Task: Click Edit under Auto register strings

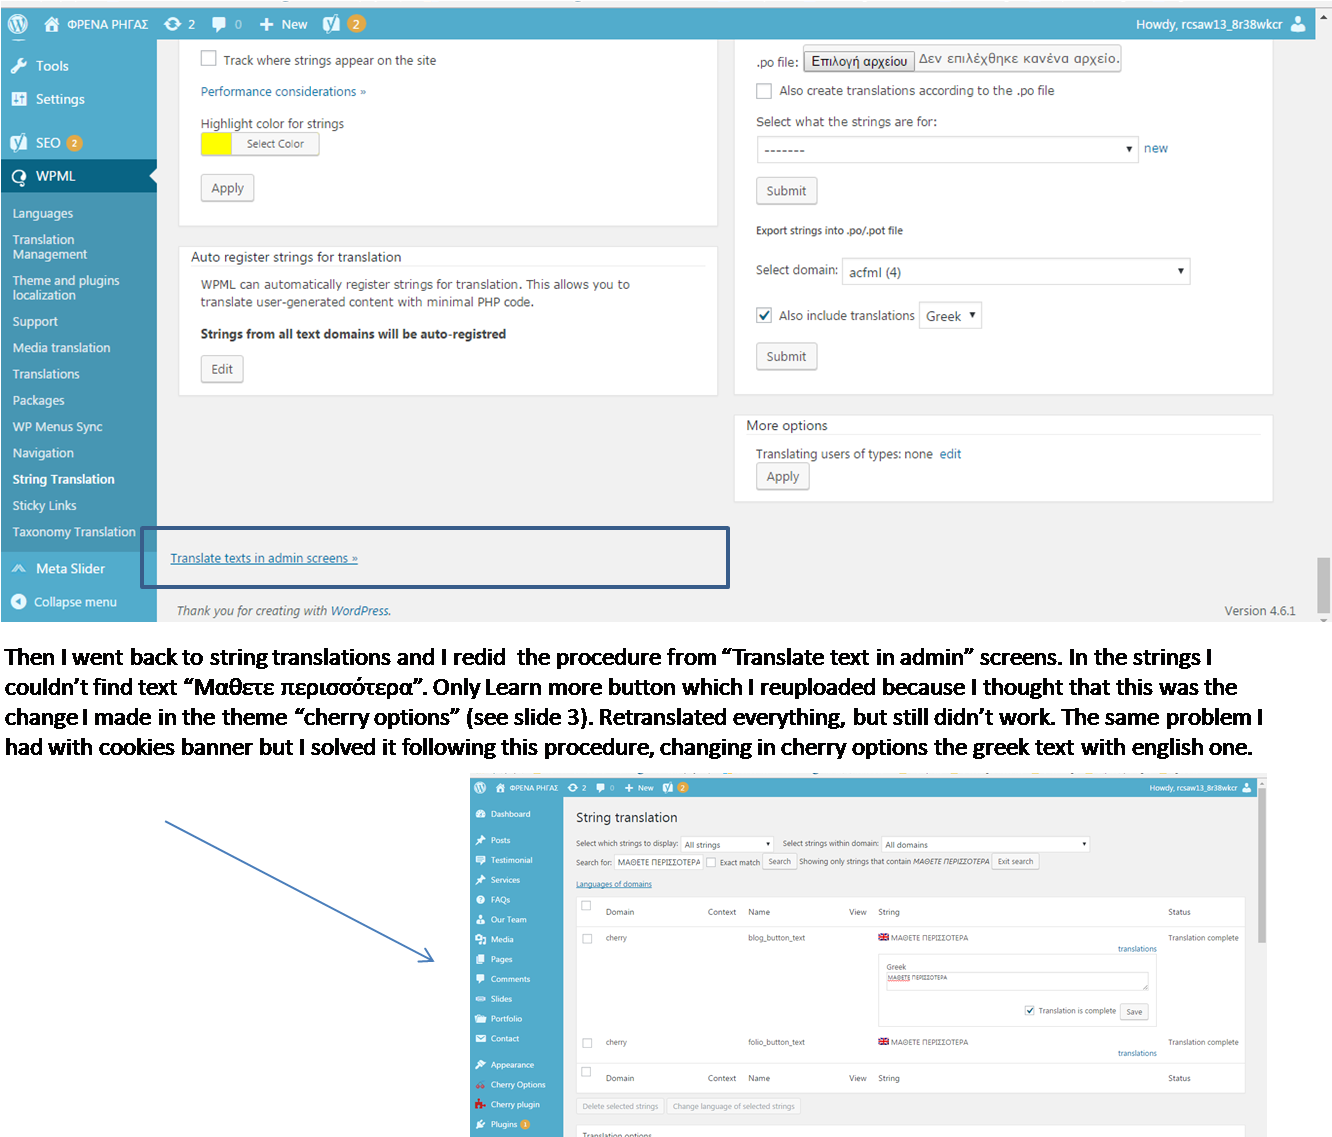Action: [x=222, y=369]
